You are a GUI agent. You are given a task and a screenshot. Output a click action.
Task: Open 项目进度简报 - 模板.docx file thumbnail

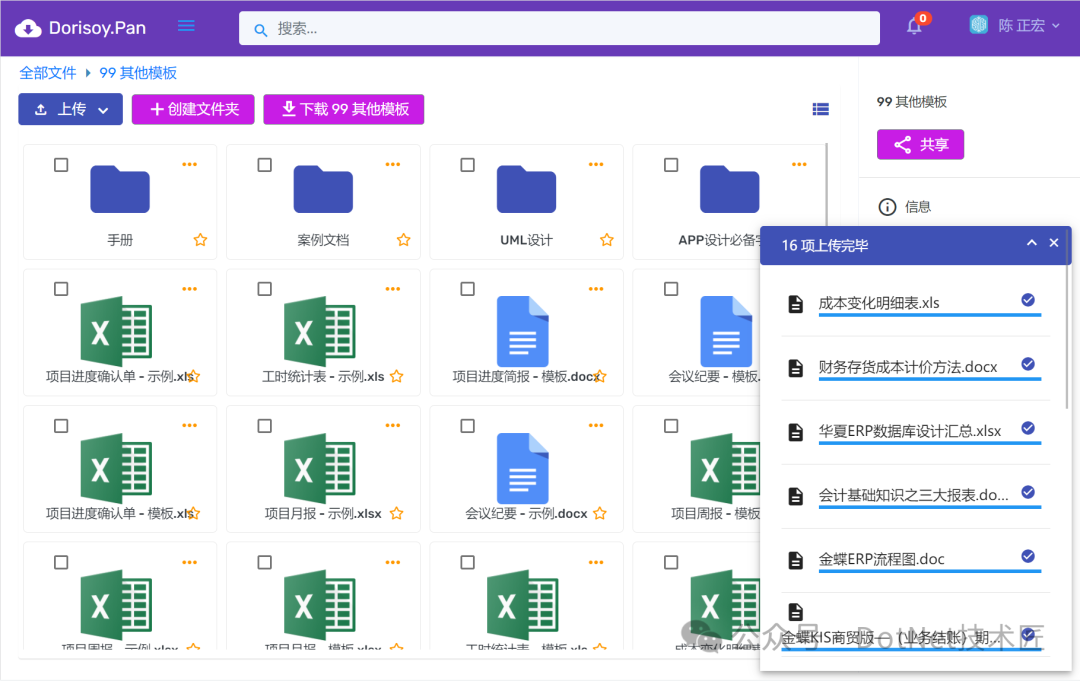[523, 331]
